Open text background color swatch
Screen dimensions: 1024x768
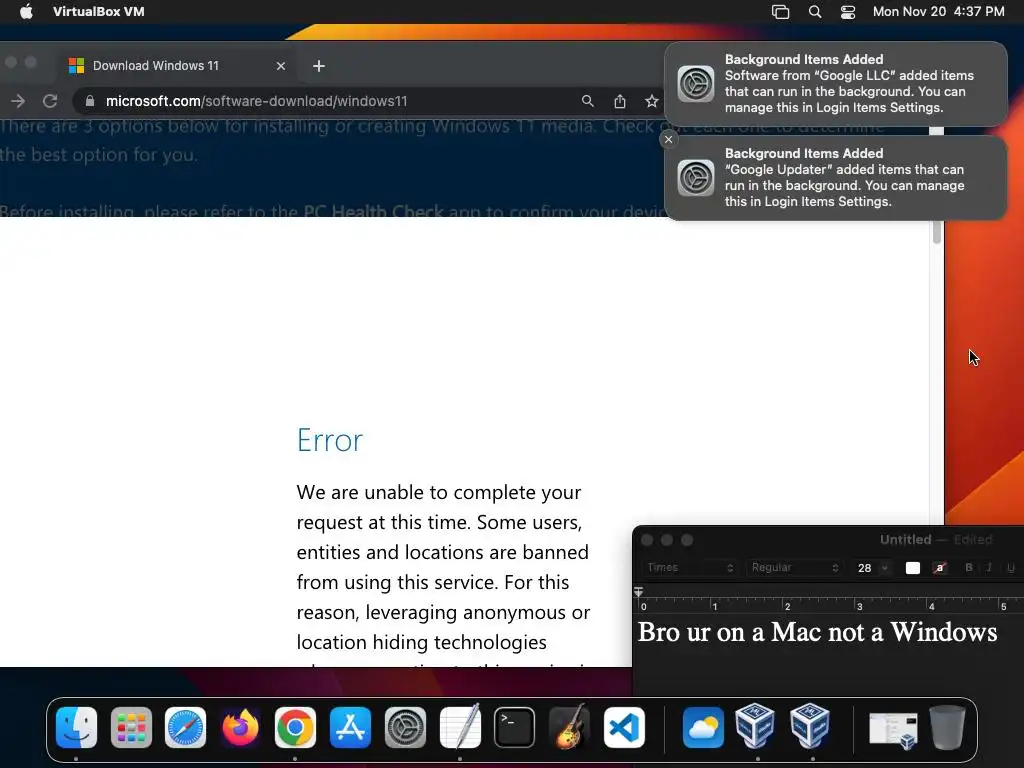(x=940, y=568)
